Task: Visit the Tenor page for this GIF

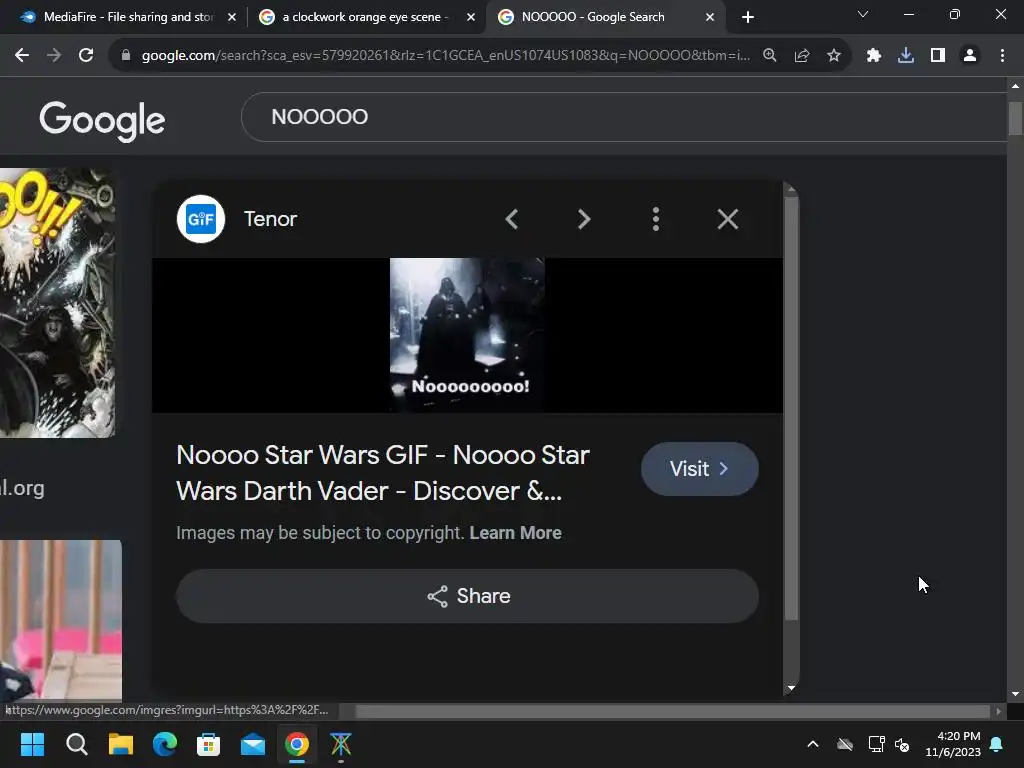Action: click(x=699, y=468)
